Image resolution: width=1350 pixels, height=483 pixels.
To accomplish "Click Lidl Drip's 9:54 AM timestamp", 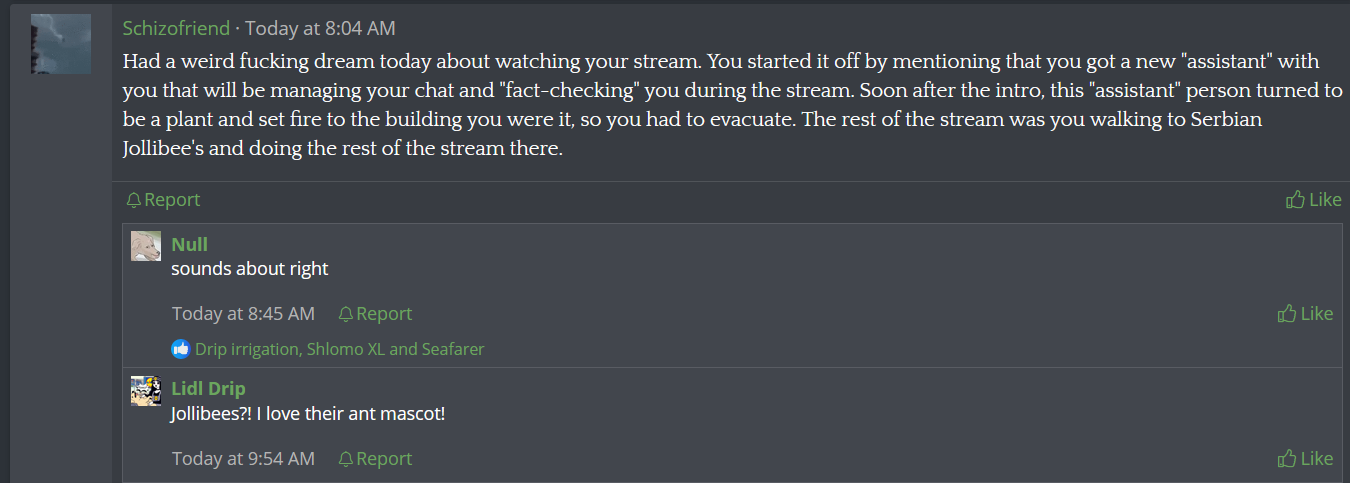I will (243, 459).
